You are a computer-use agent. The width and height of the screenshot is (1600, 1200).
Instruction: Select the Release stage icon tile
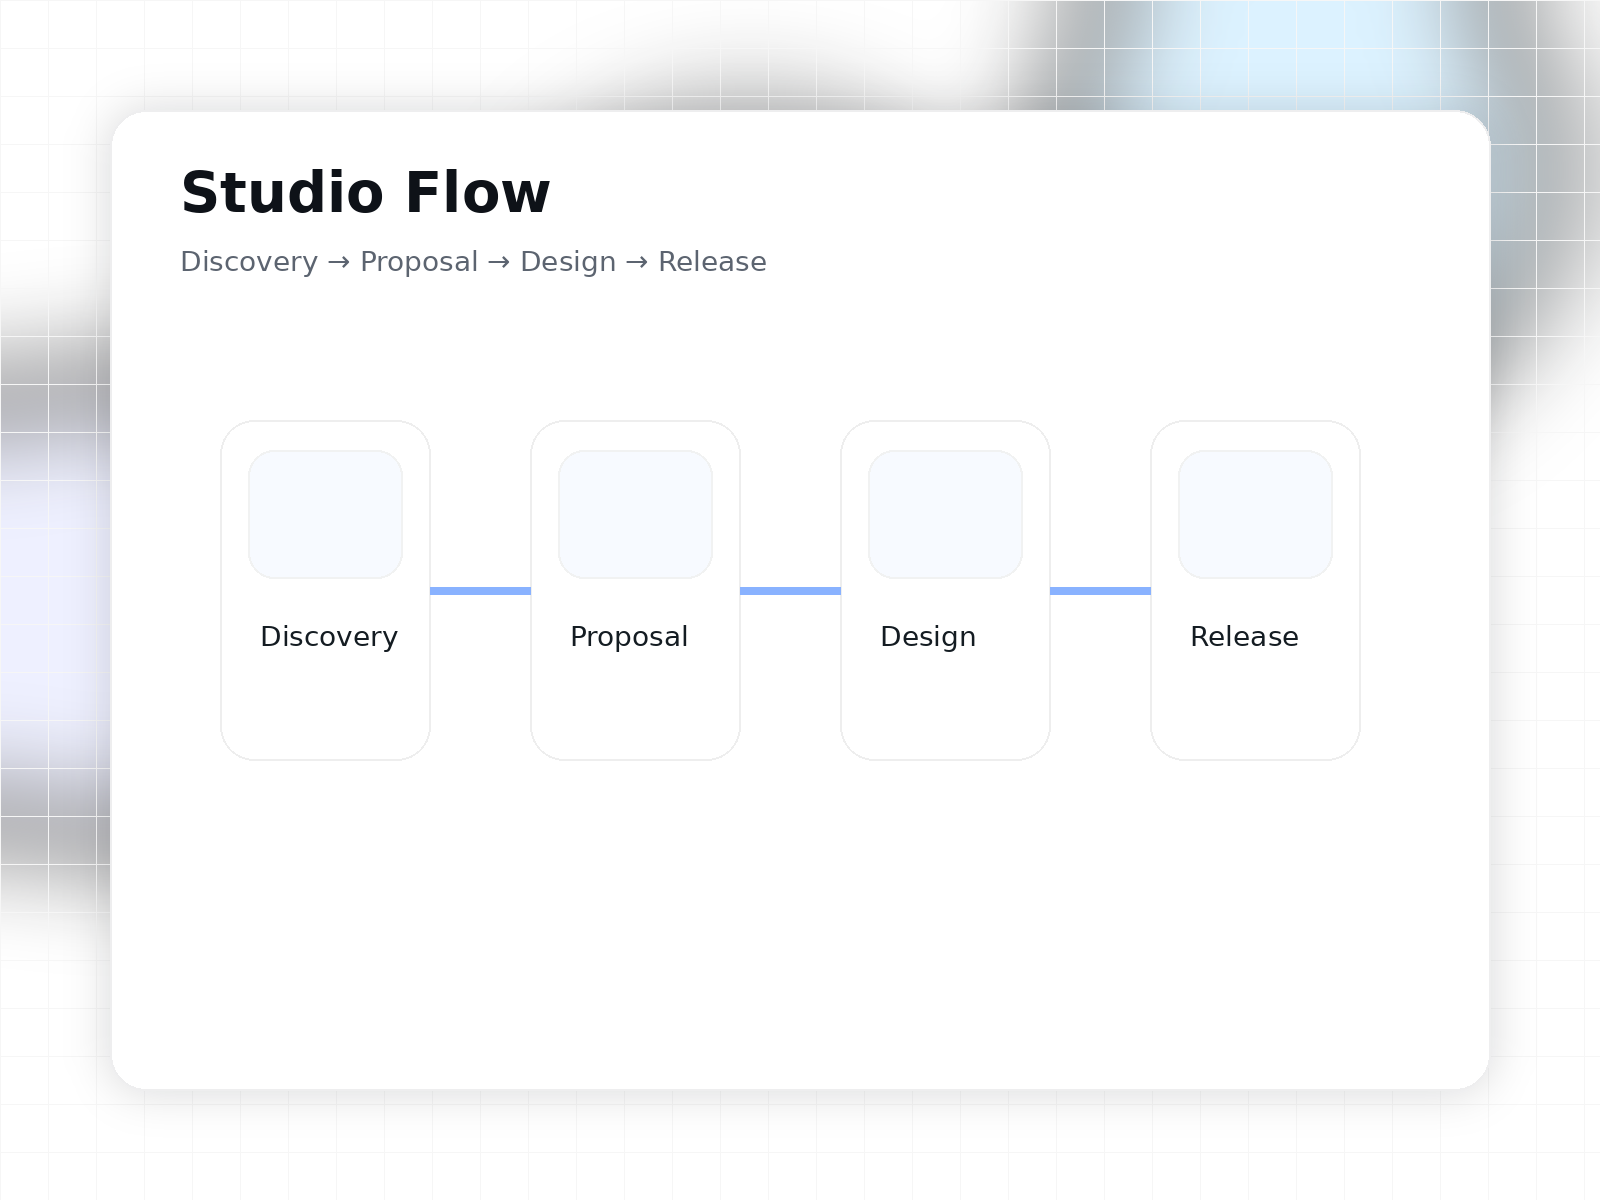pyautogui.click(x=1255, y=514)
